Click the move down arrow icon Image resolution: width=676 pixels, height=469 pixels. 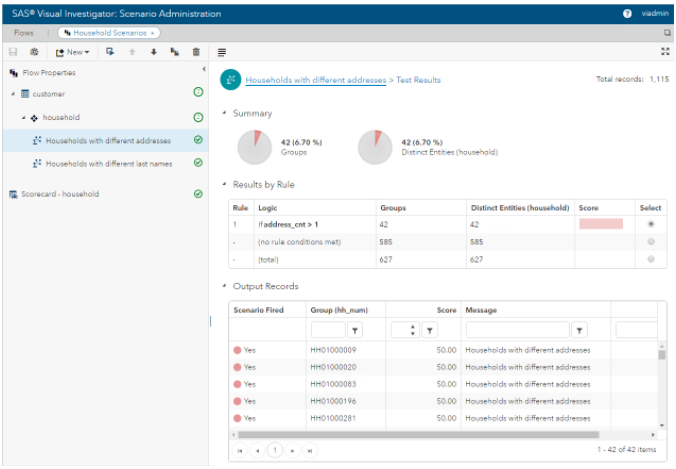[154, 52]
